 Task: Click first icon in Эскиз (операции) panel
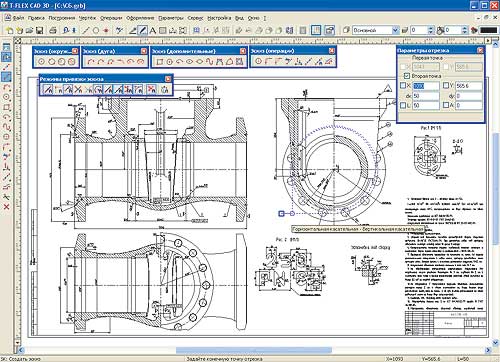258,61
